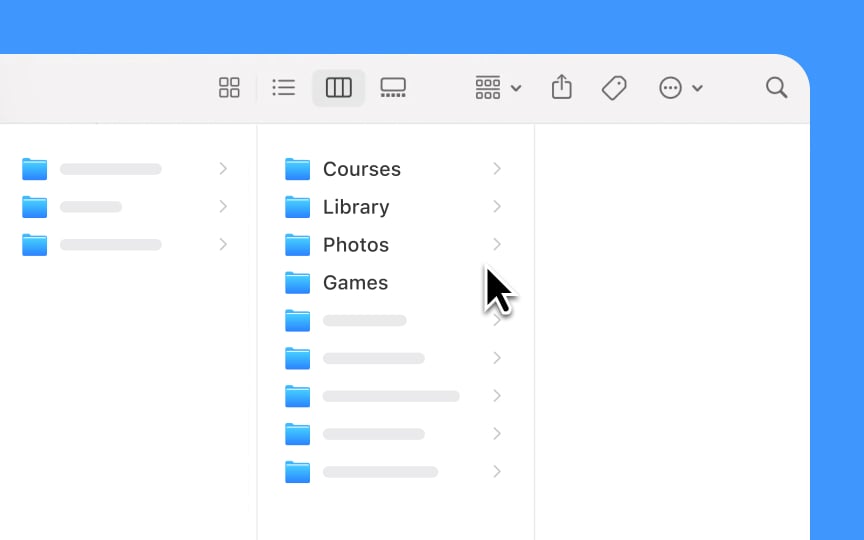Switch to icon grid view
The width and height of the screenshot is (864, 540).
[229, 88]
